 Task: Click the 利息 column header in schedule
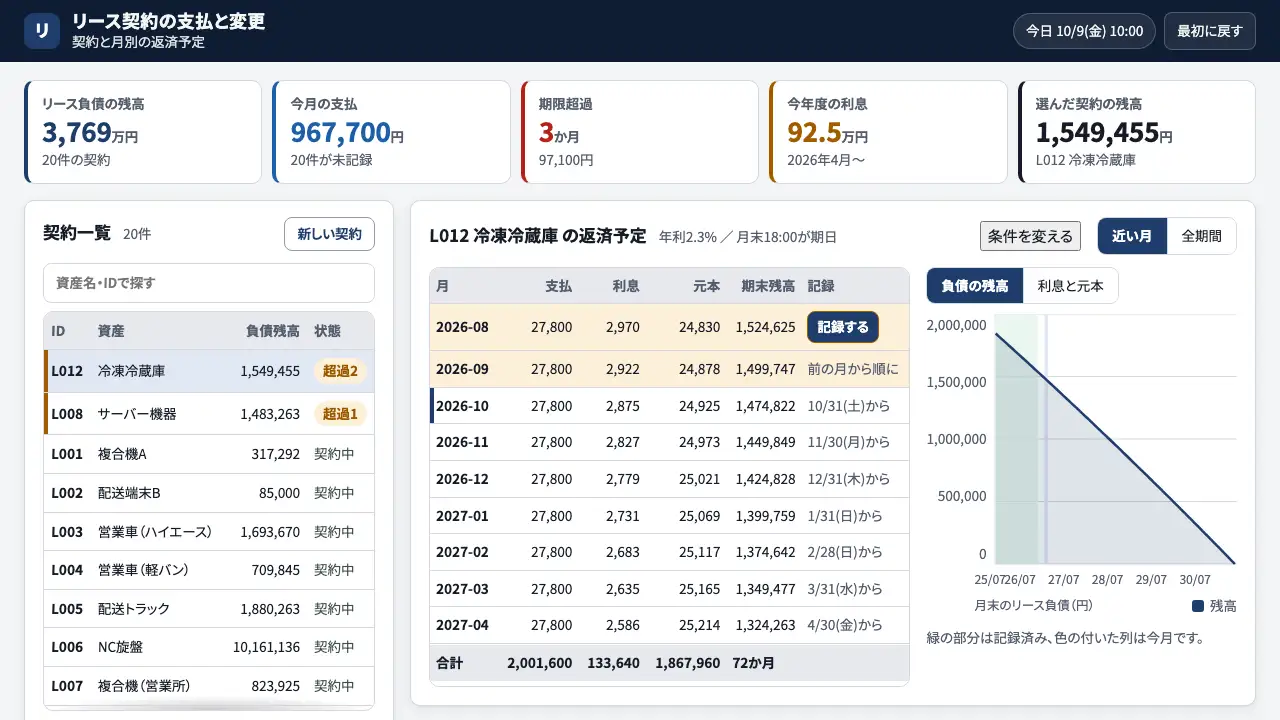(626, 286)
